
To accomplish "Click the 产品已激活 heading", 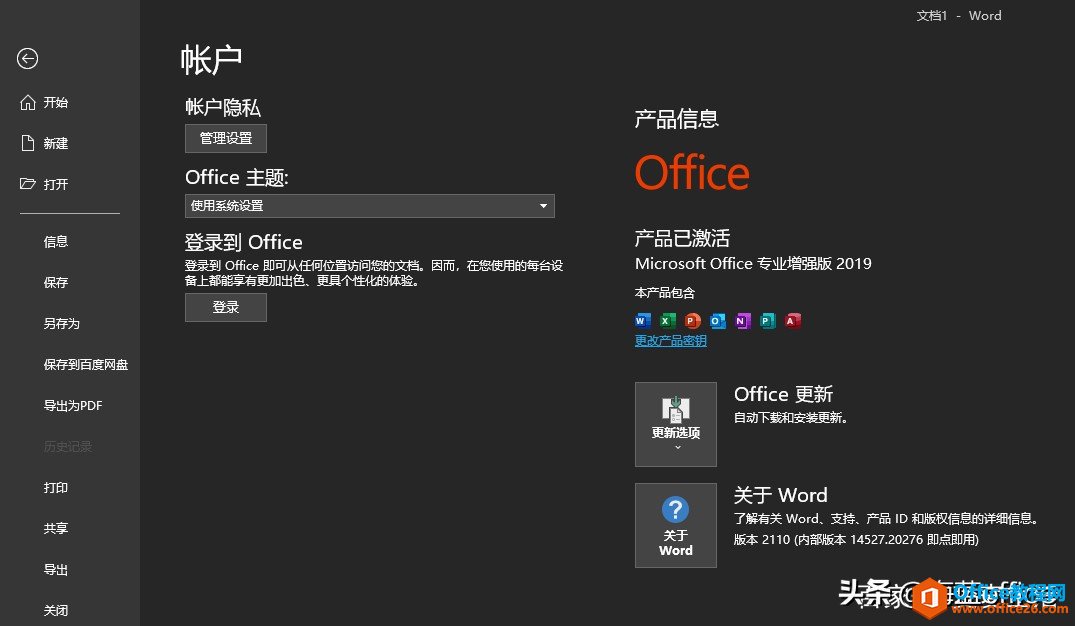I will [682, 238].
